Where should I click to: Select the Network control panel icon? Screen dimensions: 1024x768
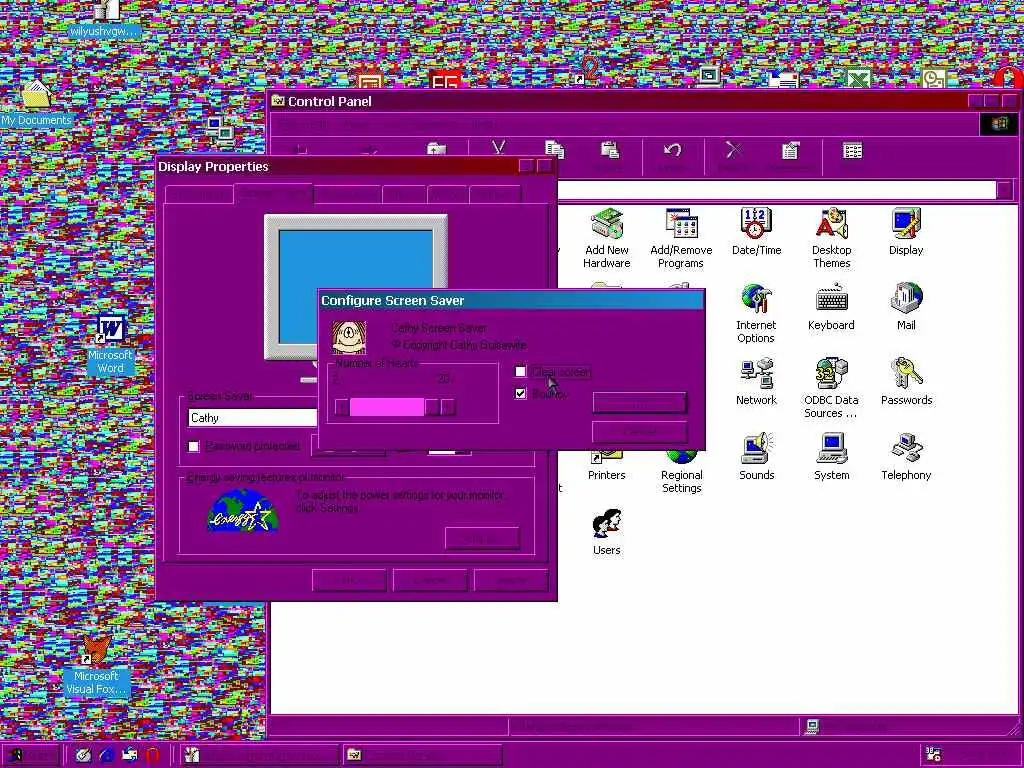(x=756, y=382)
